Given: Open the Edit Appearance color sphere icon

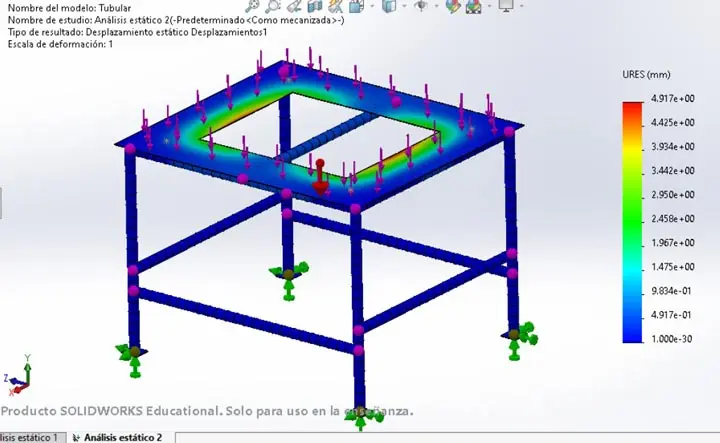Looking at the screenshot, I should (x=454, y=5).
